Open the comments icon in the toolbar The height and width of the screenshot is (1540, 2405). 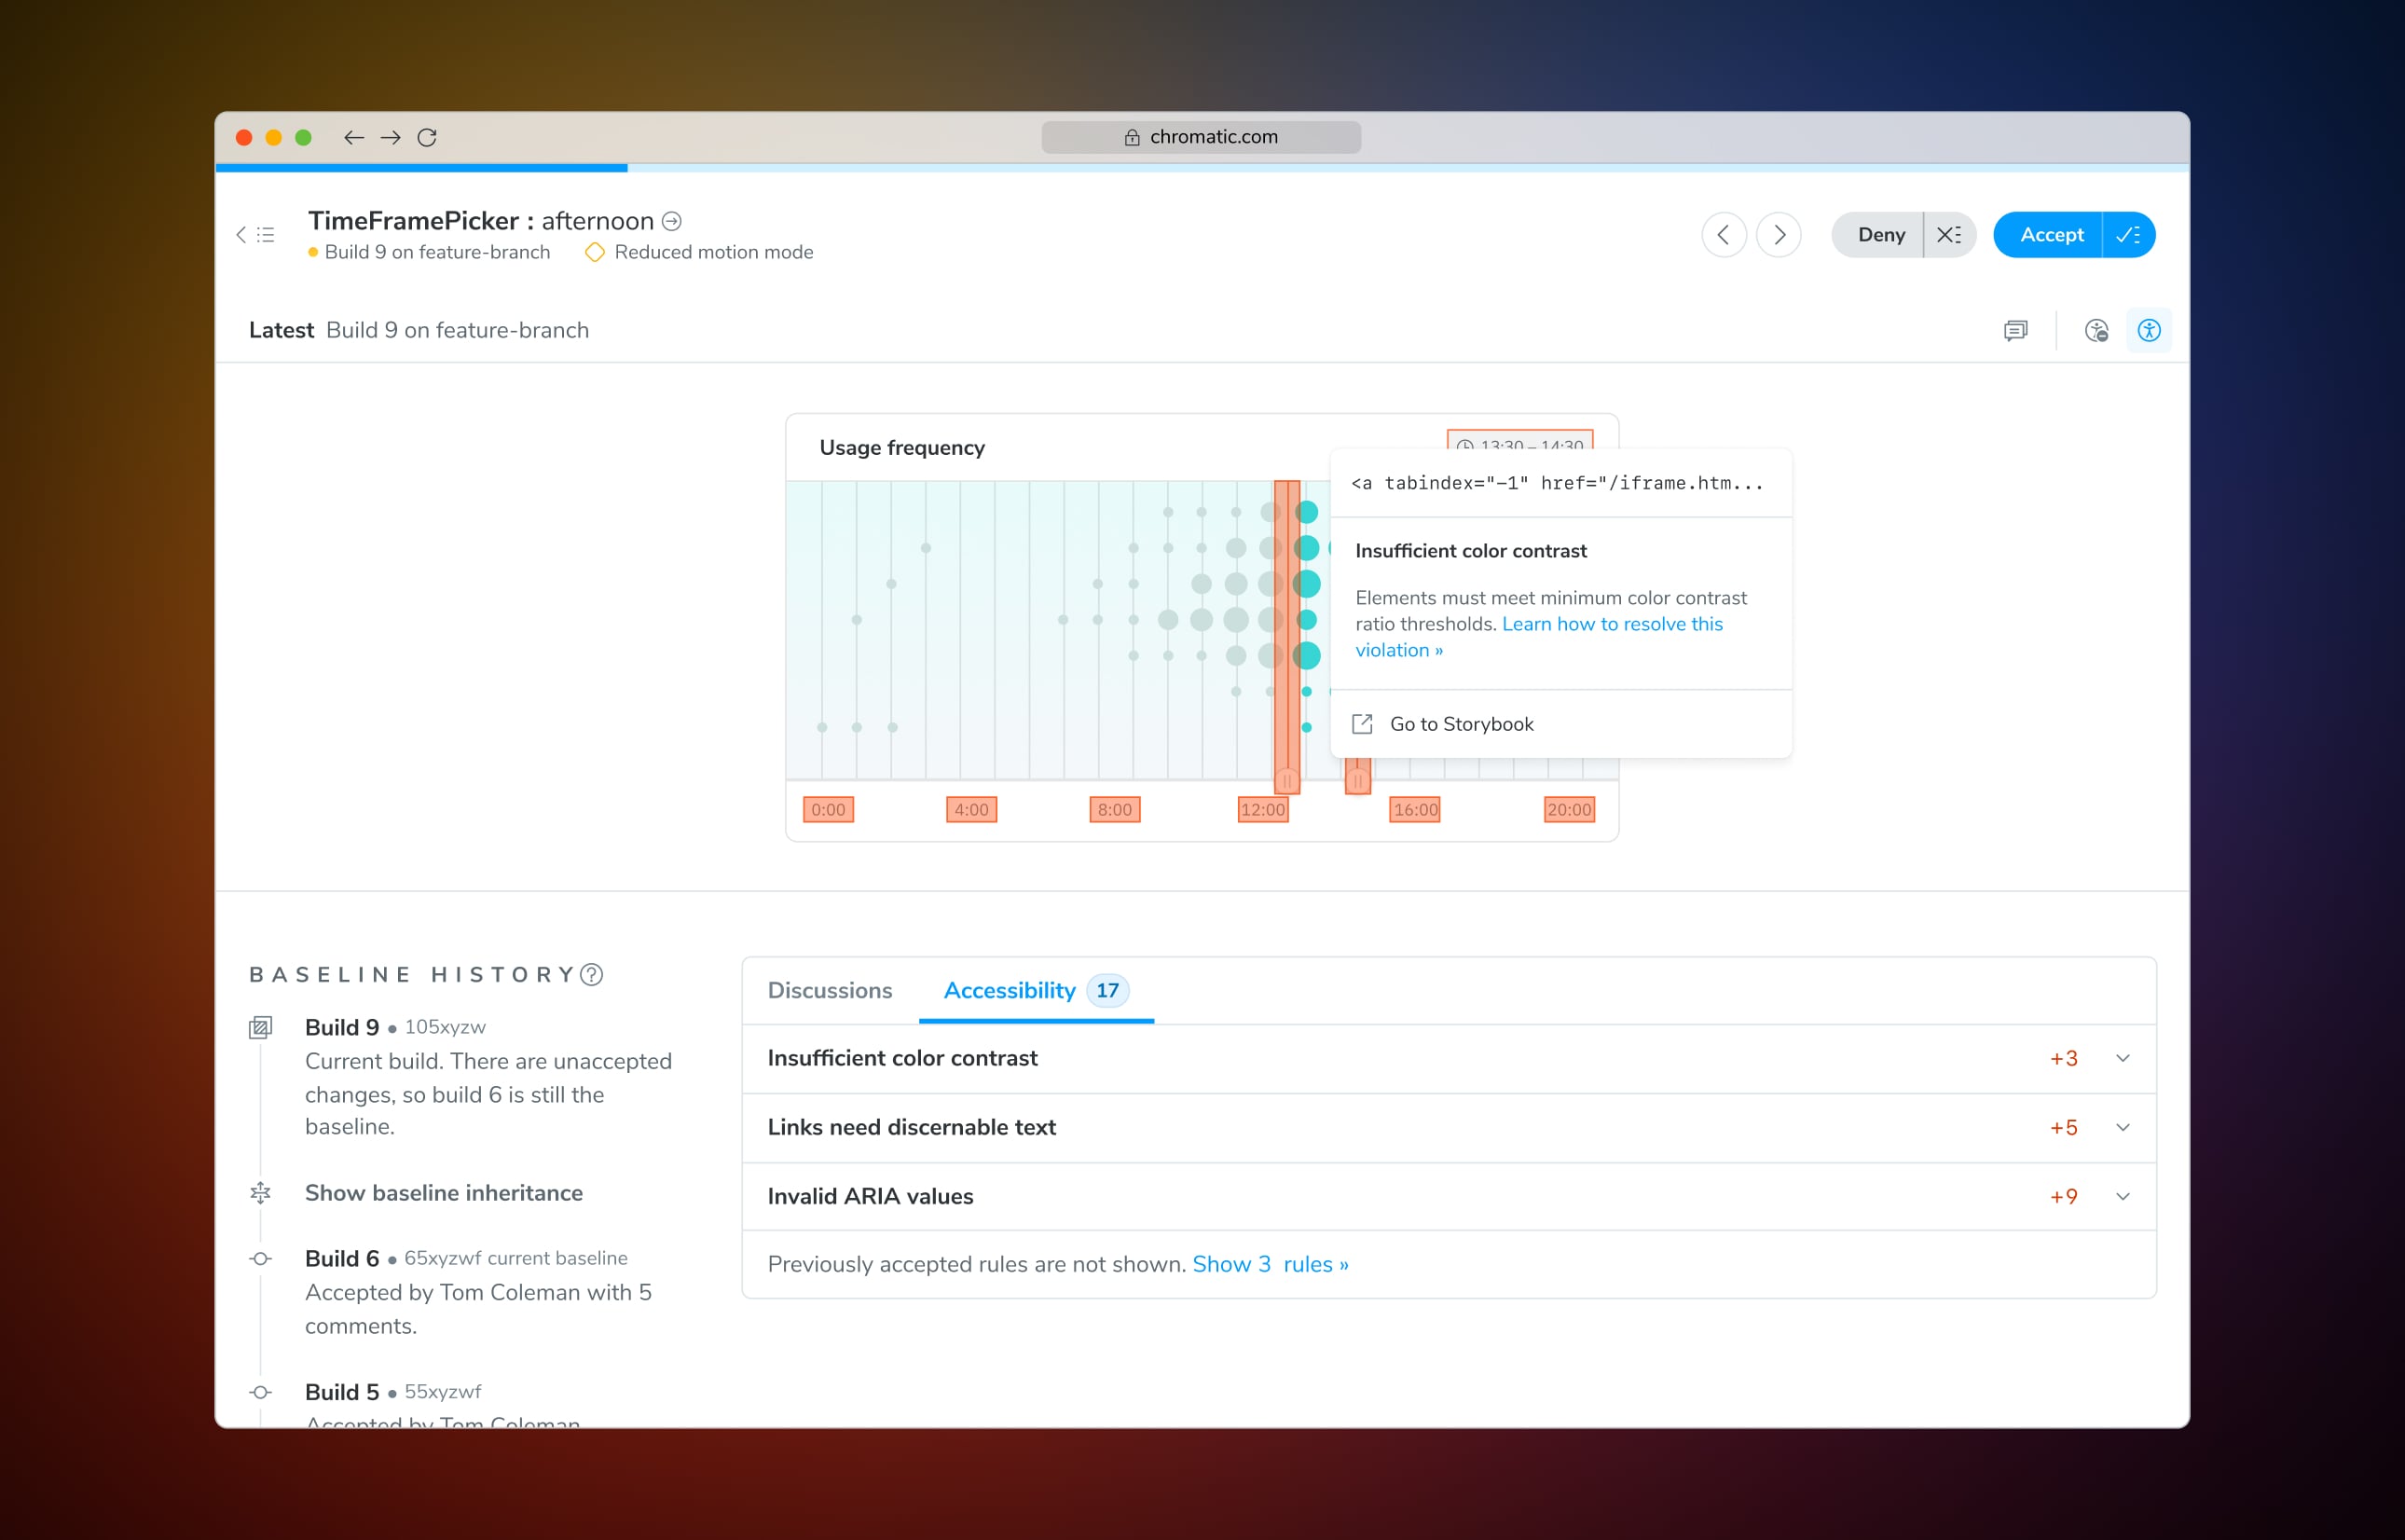tap(2015, 330)
